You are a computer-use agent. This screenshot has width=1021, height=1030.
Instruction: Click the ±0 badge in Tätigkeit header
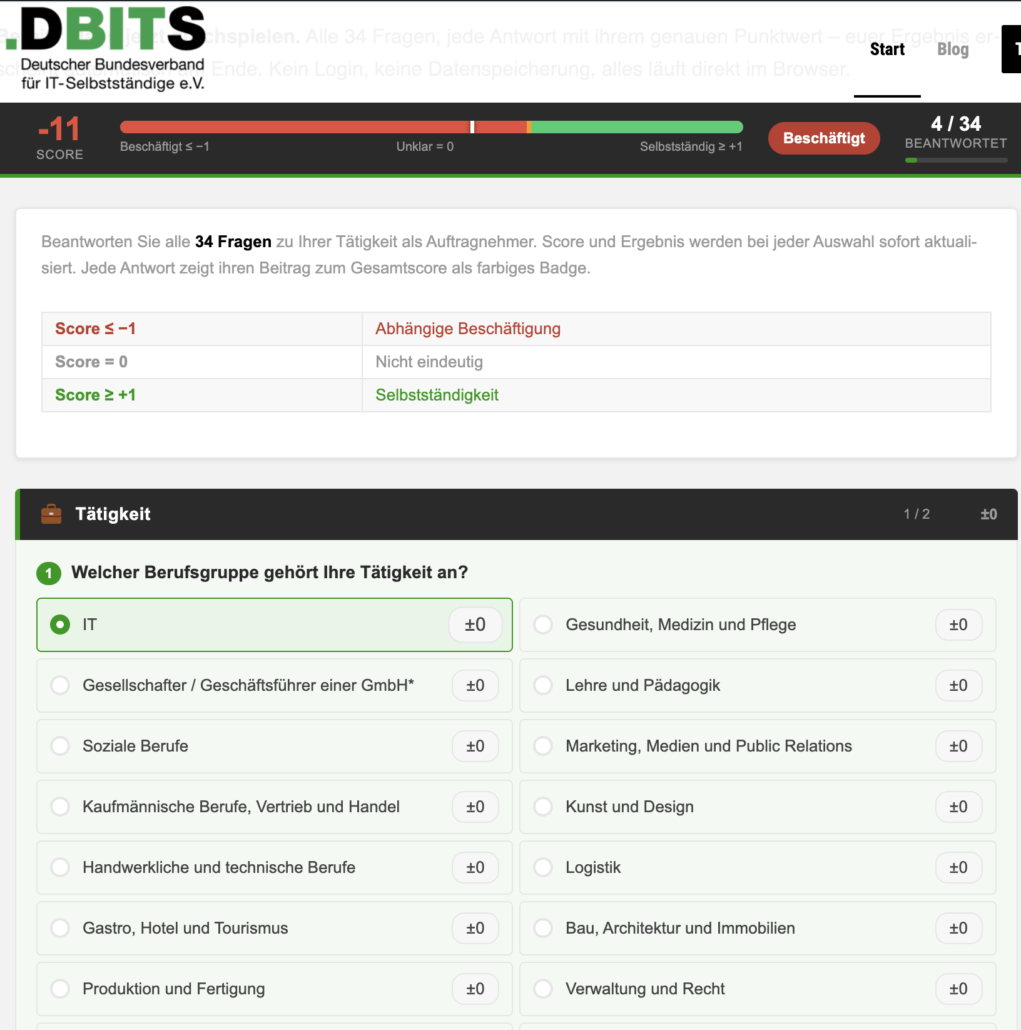tap(988, 514)
